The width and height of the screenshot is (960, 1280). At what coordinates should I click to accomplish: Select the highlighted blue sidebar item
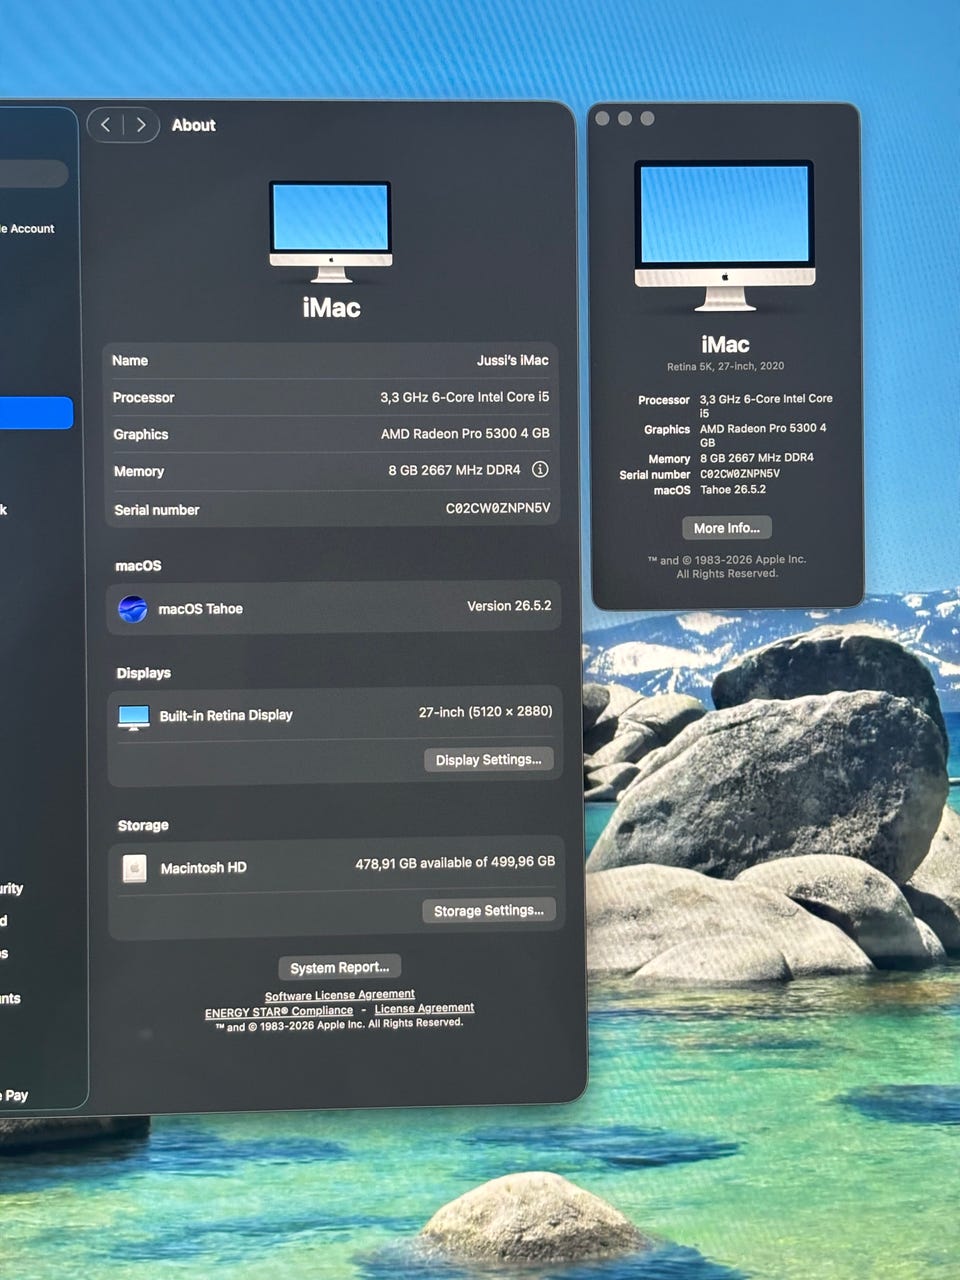36,413
